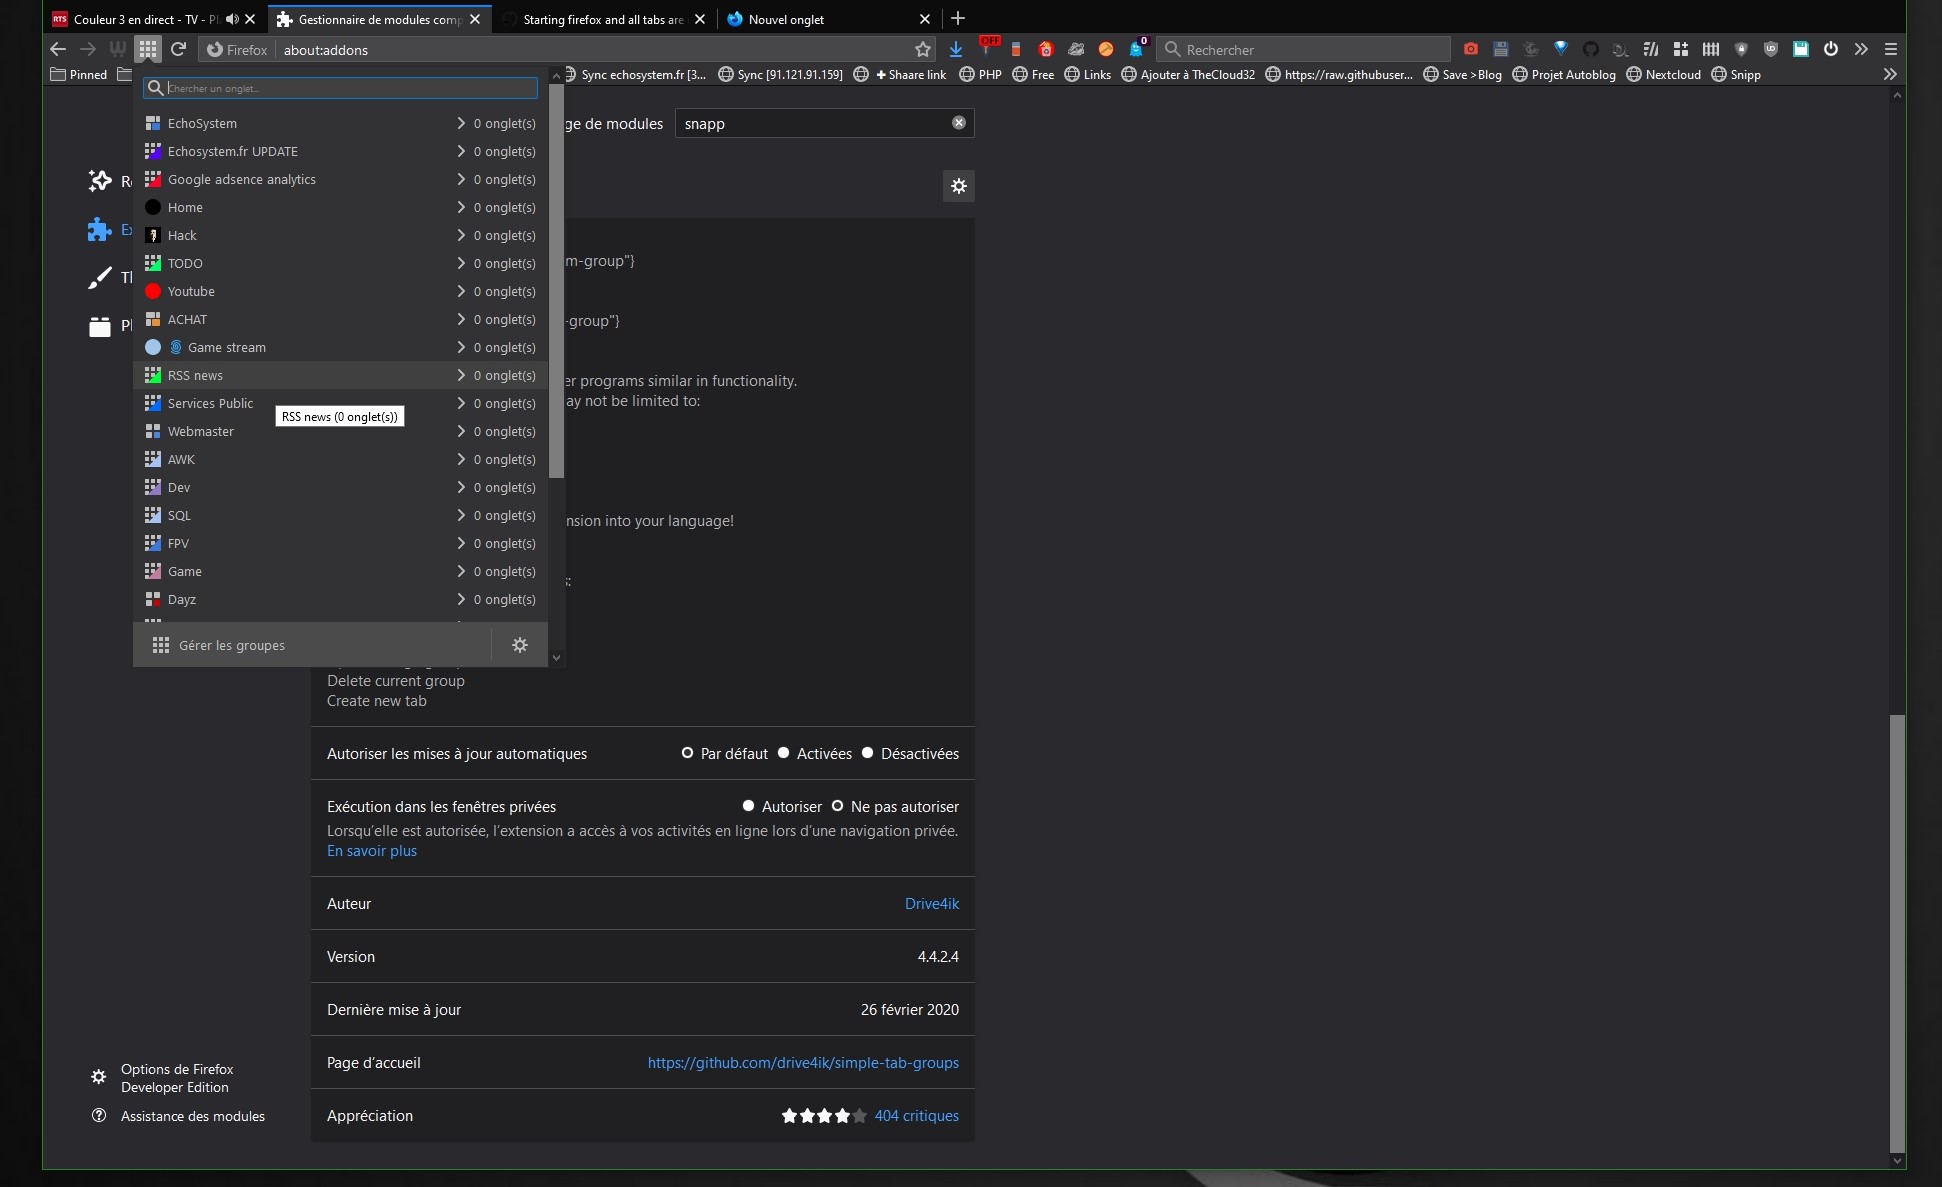The image size is (1942, 1187).
Task: Open the simple-tab-groups GitHub homepage link
Action: (803, 1063)
